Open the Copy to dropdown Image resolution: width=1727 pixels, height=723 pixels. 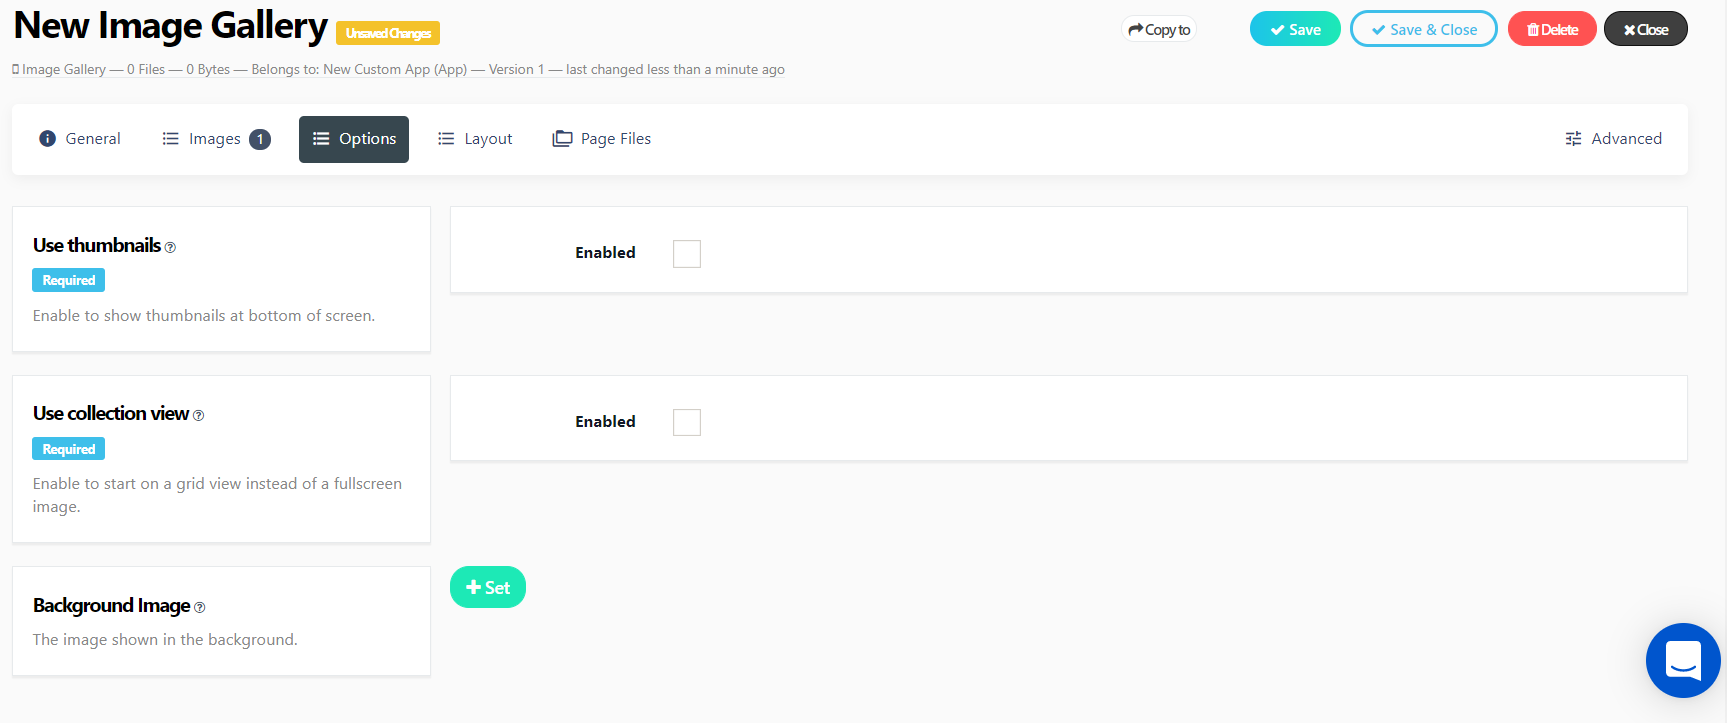click(x=1159, y=30)
